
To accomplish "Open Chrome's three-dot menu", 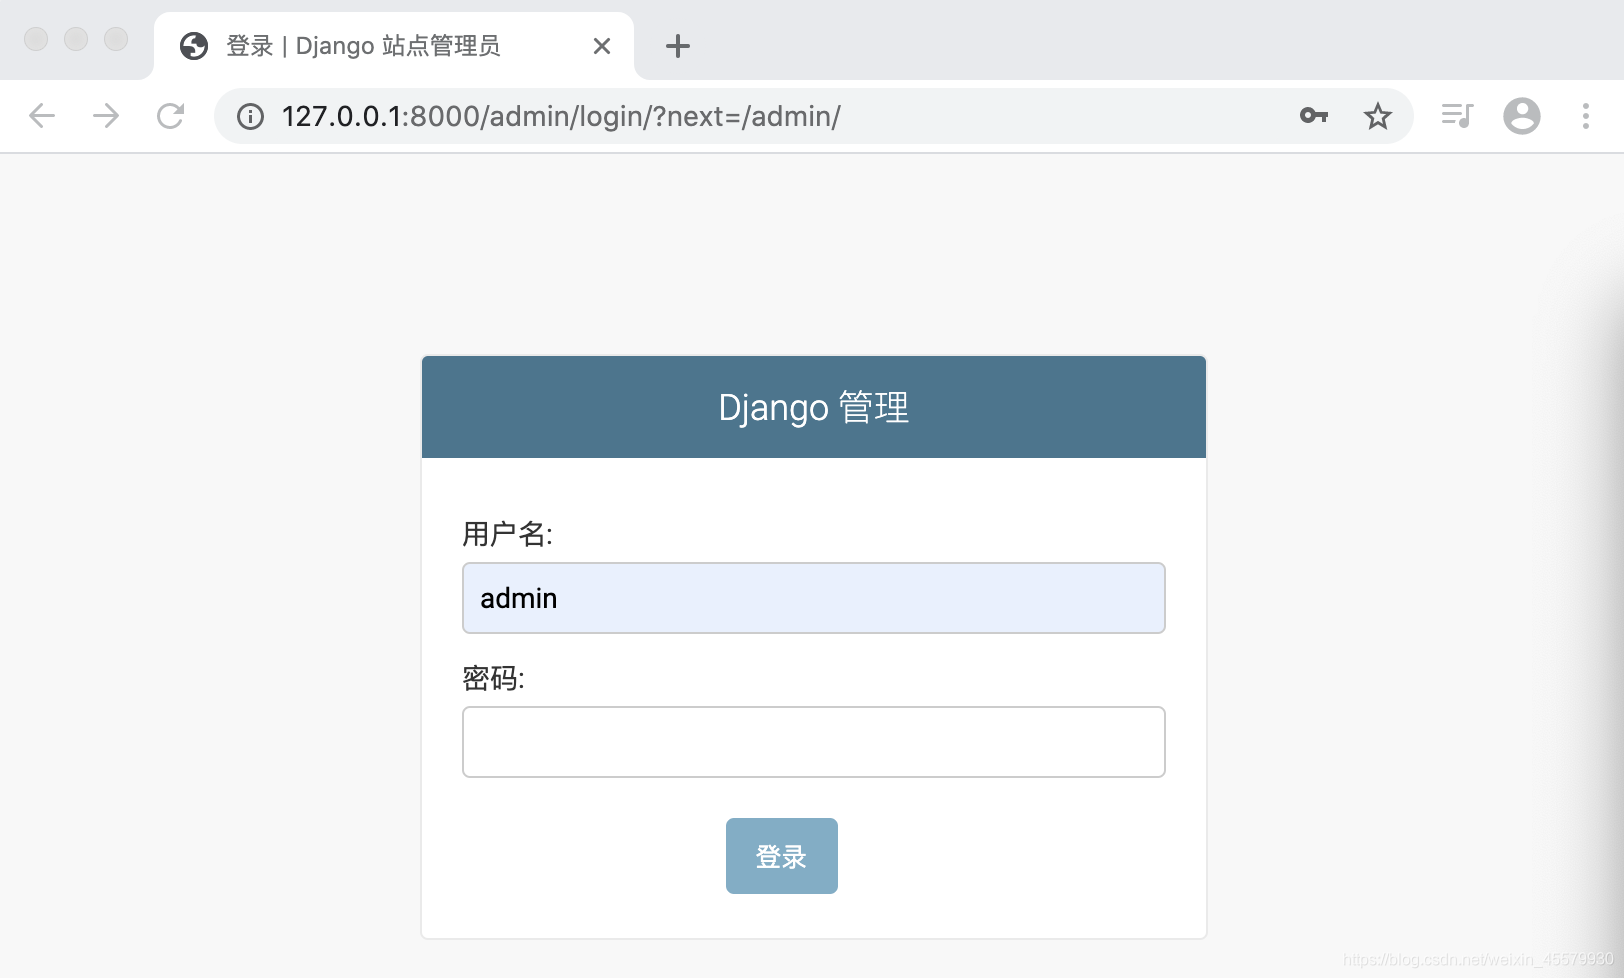I will (1586, 116).
